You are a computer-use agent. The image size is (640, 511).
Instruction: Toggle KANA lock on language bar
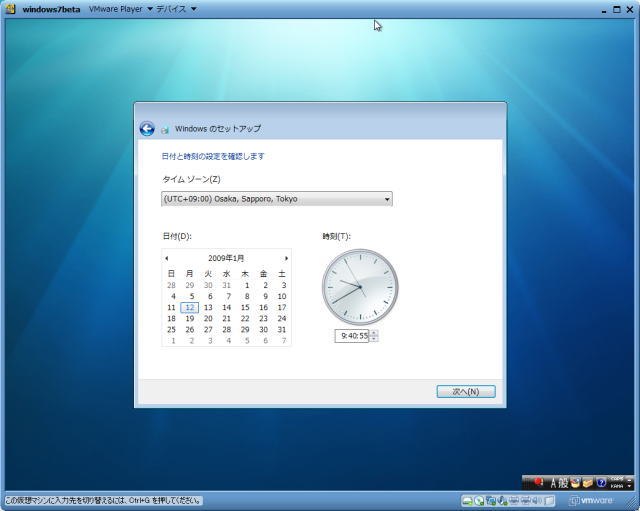point(617,486)
